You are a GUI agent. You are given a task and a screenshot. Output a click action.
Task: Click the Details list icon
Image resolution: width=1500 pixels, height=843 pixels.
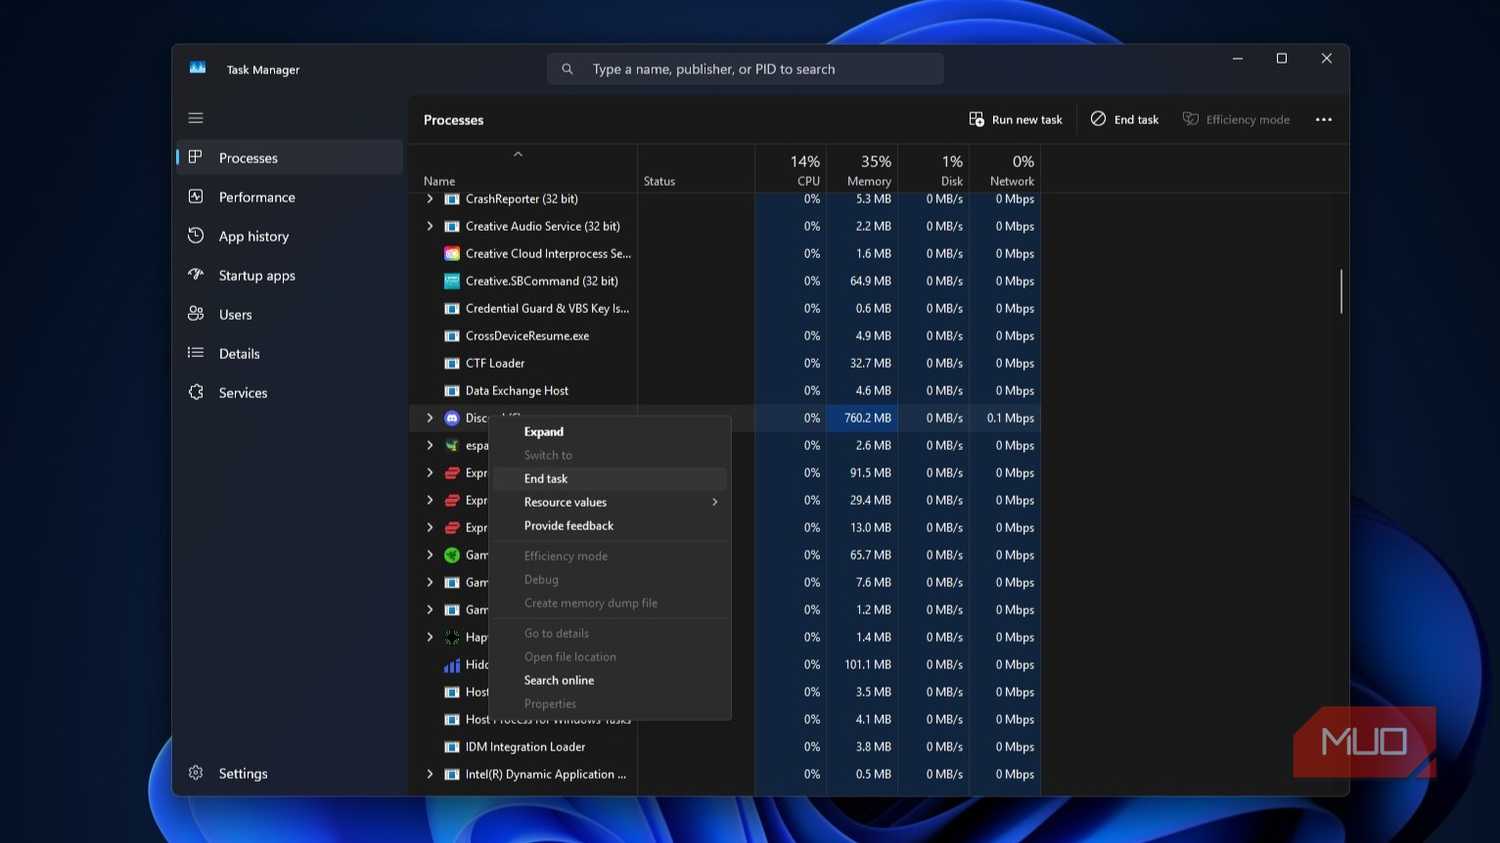pos(196,353)
